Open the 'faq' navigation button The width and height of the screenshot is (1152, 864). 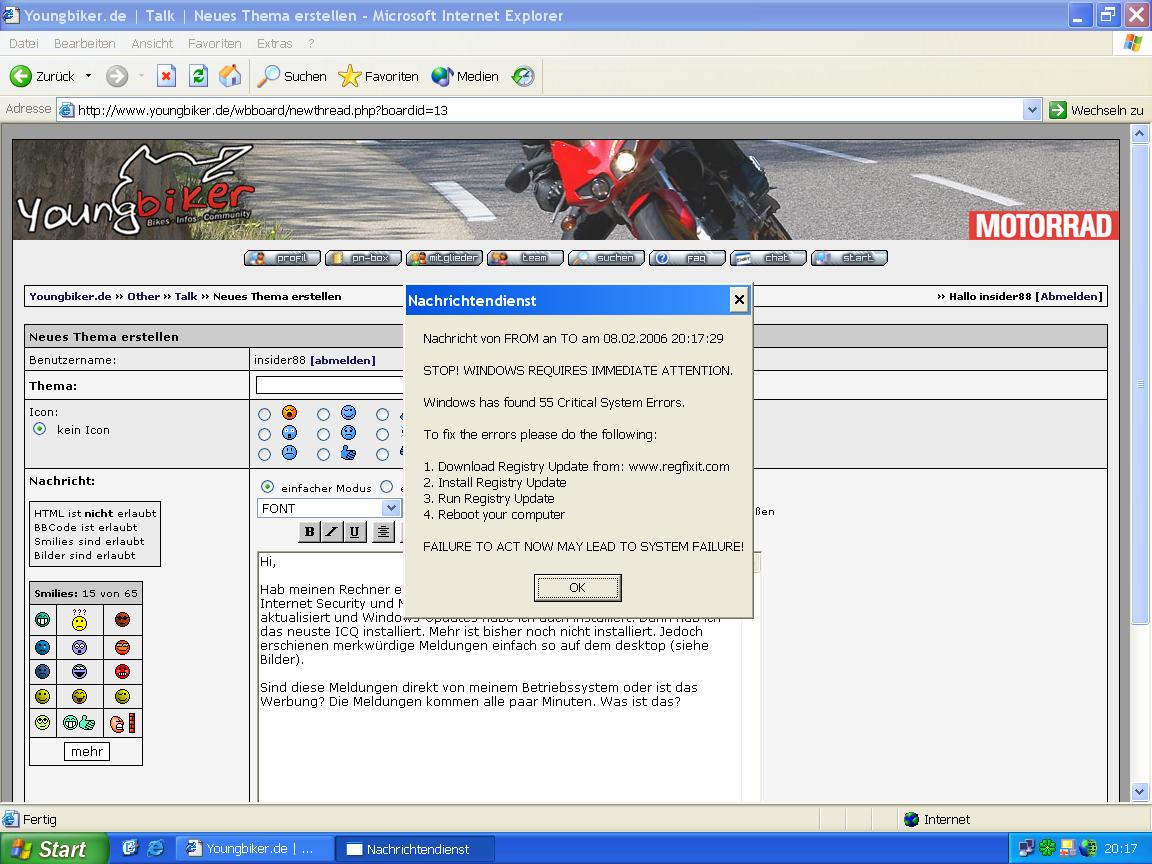687,258
